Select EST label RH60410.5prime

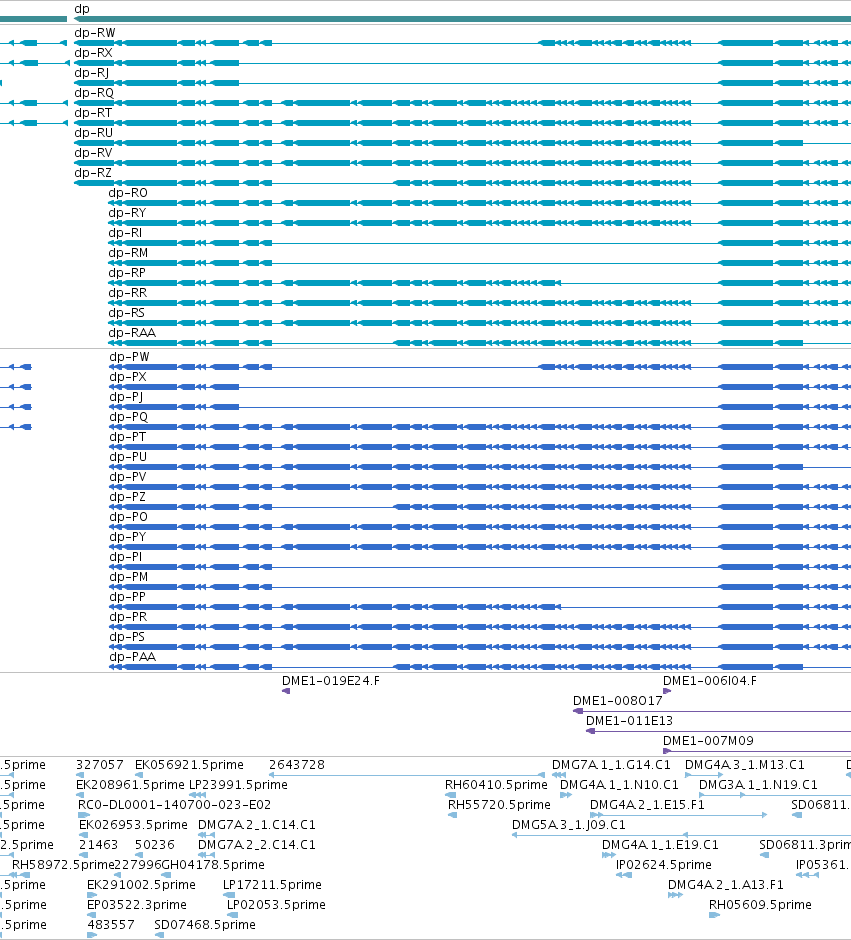pyautogui.click(x=496, y=784)
